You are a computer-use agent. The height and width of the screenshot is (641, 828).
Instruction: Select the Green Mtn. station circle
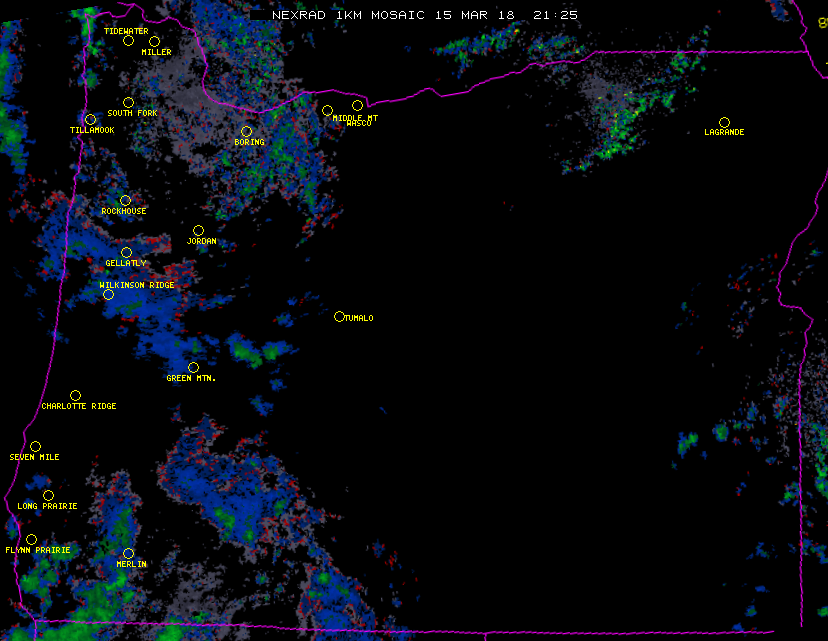pyautogui.click(x=193, y=367)
